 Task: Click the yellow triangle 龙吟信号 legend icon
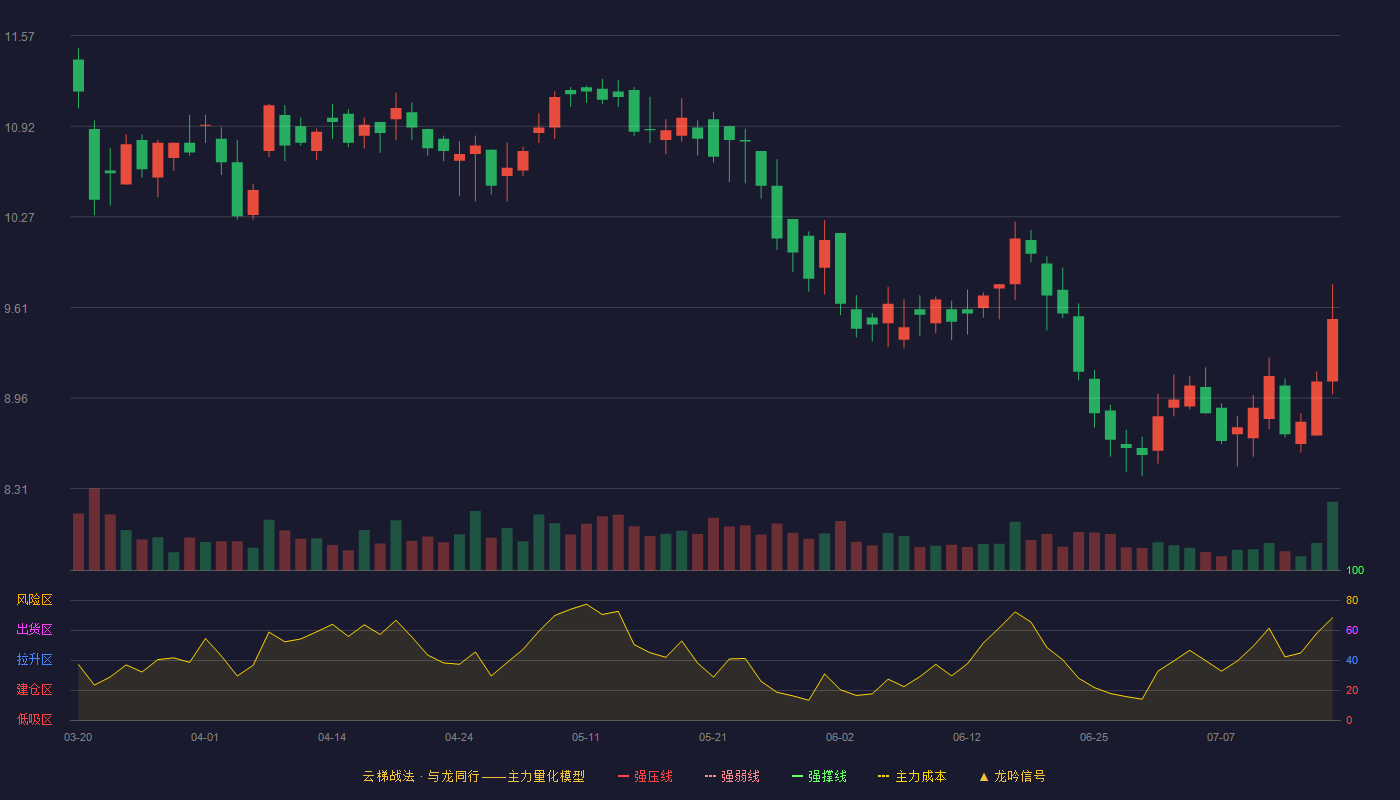(984, 776)
